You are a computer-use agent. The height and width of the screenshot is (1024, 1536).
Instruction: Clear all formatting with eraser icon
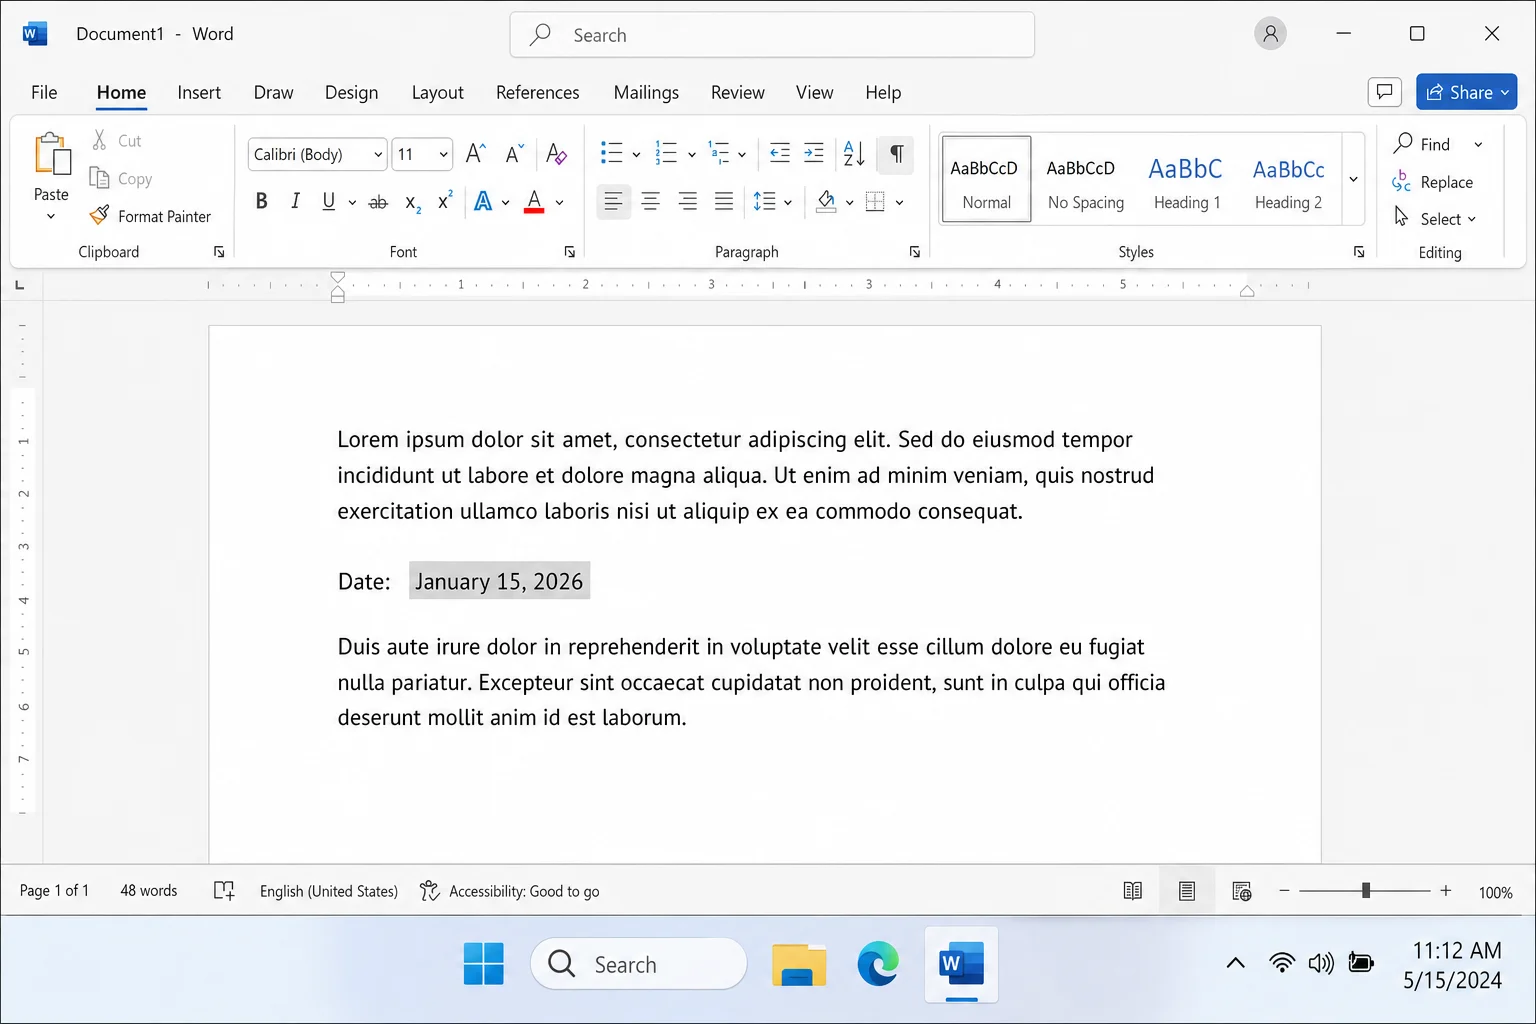[557, 154]
